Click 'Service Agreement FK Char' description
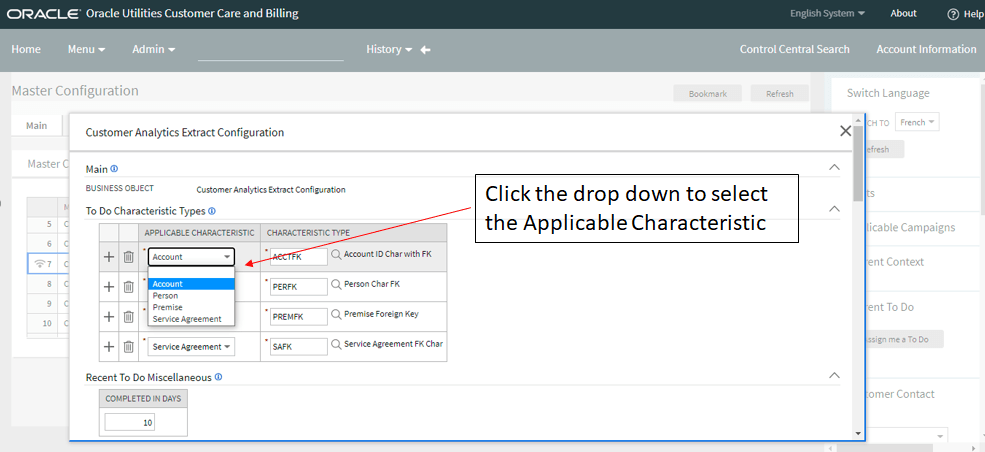 (x=393, y=344)
